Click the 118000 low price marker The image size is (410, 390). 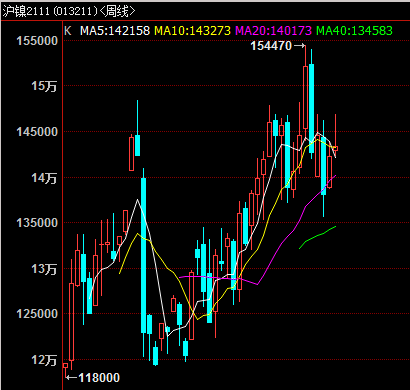point(99,378)
